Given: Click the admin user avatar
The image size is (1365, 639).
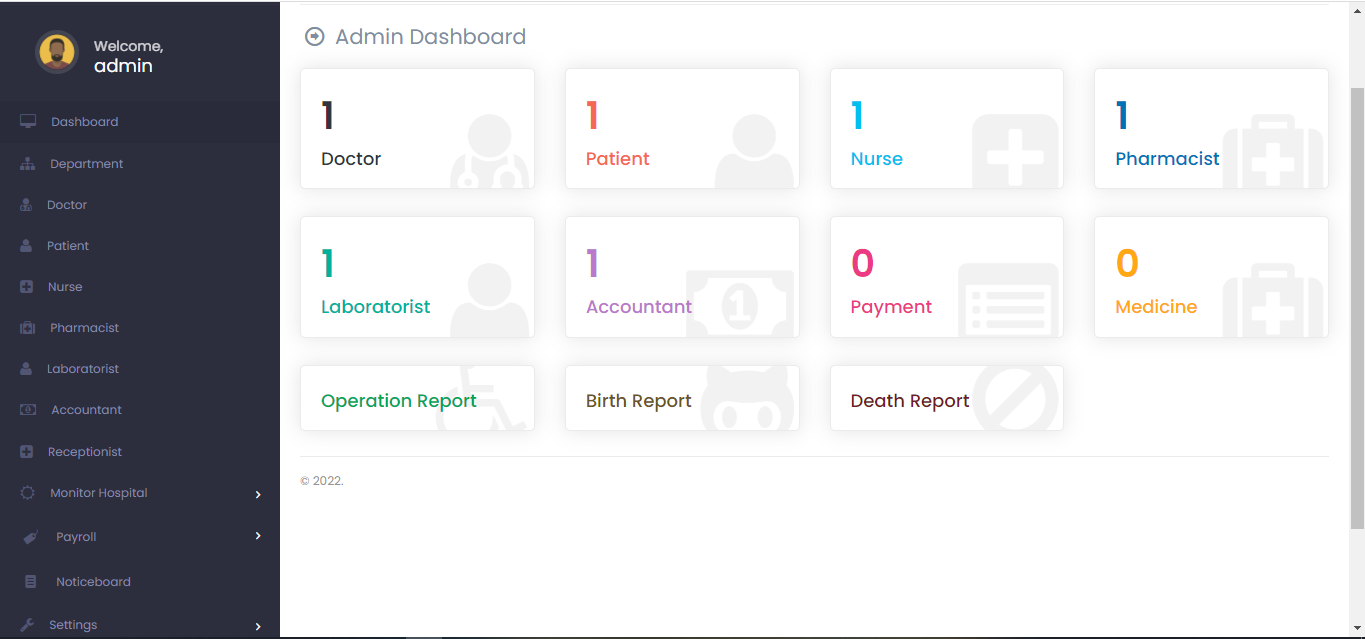Looking at the screenshot, I should pyautogui.click(x=56, y=52).
